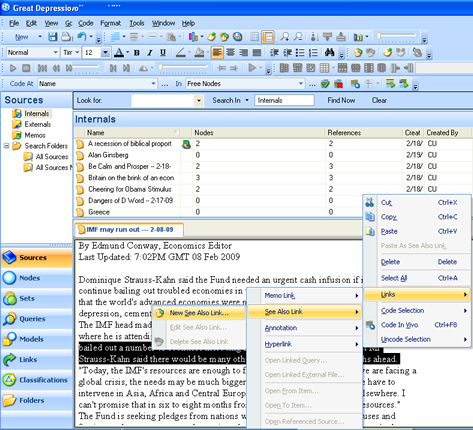This screenshot has width=473, height=430.
Task: Click the font color A icon
Action: [x=119, y=53]
